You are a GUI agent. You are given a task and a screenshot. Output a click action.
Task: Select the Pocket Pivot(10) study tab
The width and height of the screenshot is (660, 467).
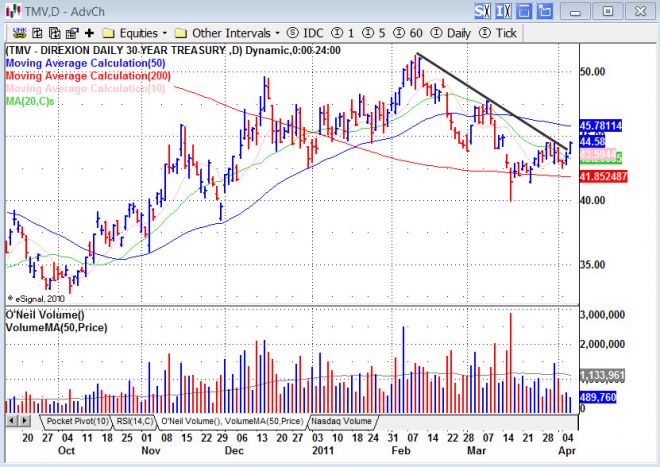(x=76, y=421)
